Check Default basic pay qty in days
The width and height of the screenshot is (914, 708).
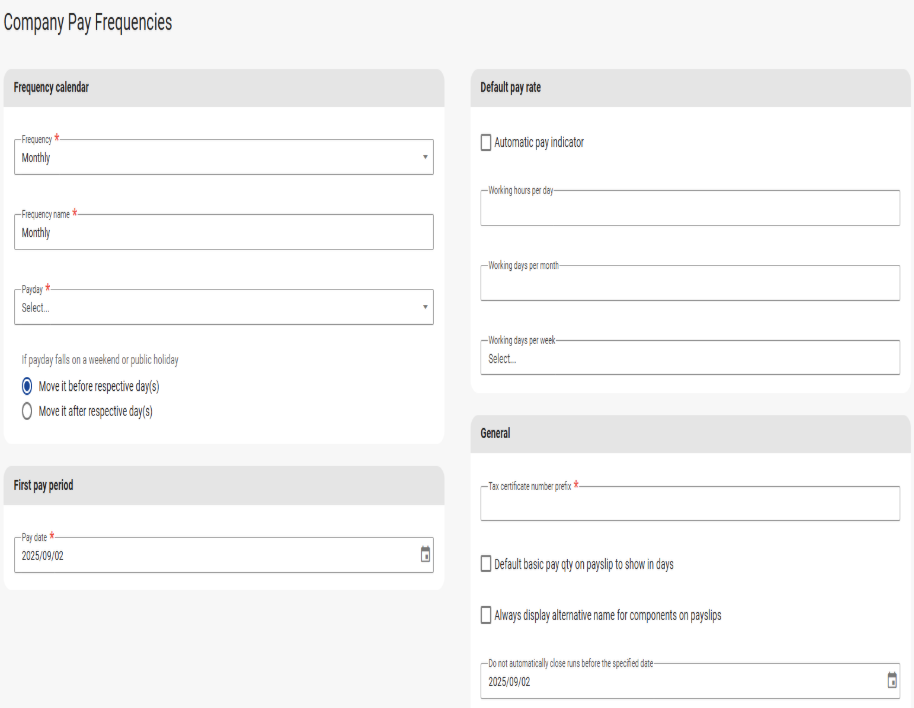(486, 565)
